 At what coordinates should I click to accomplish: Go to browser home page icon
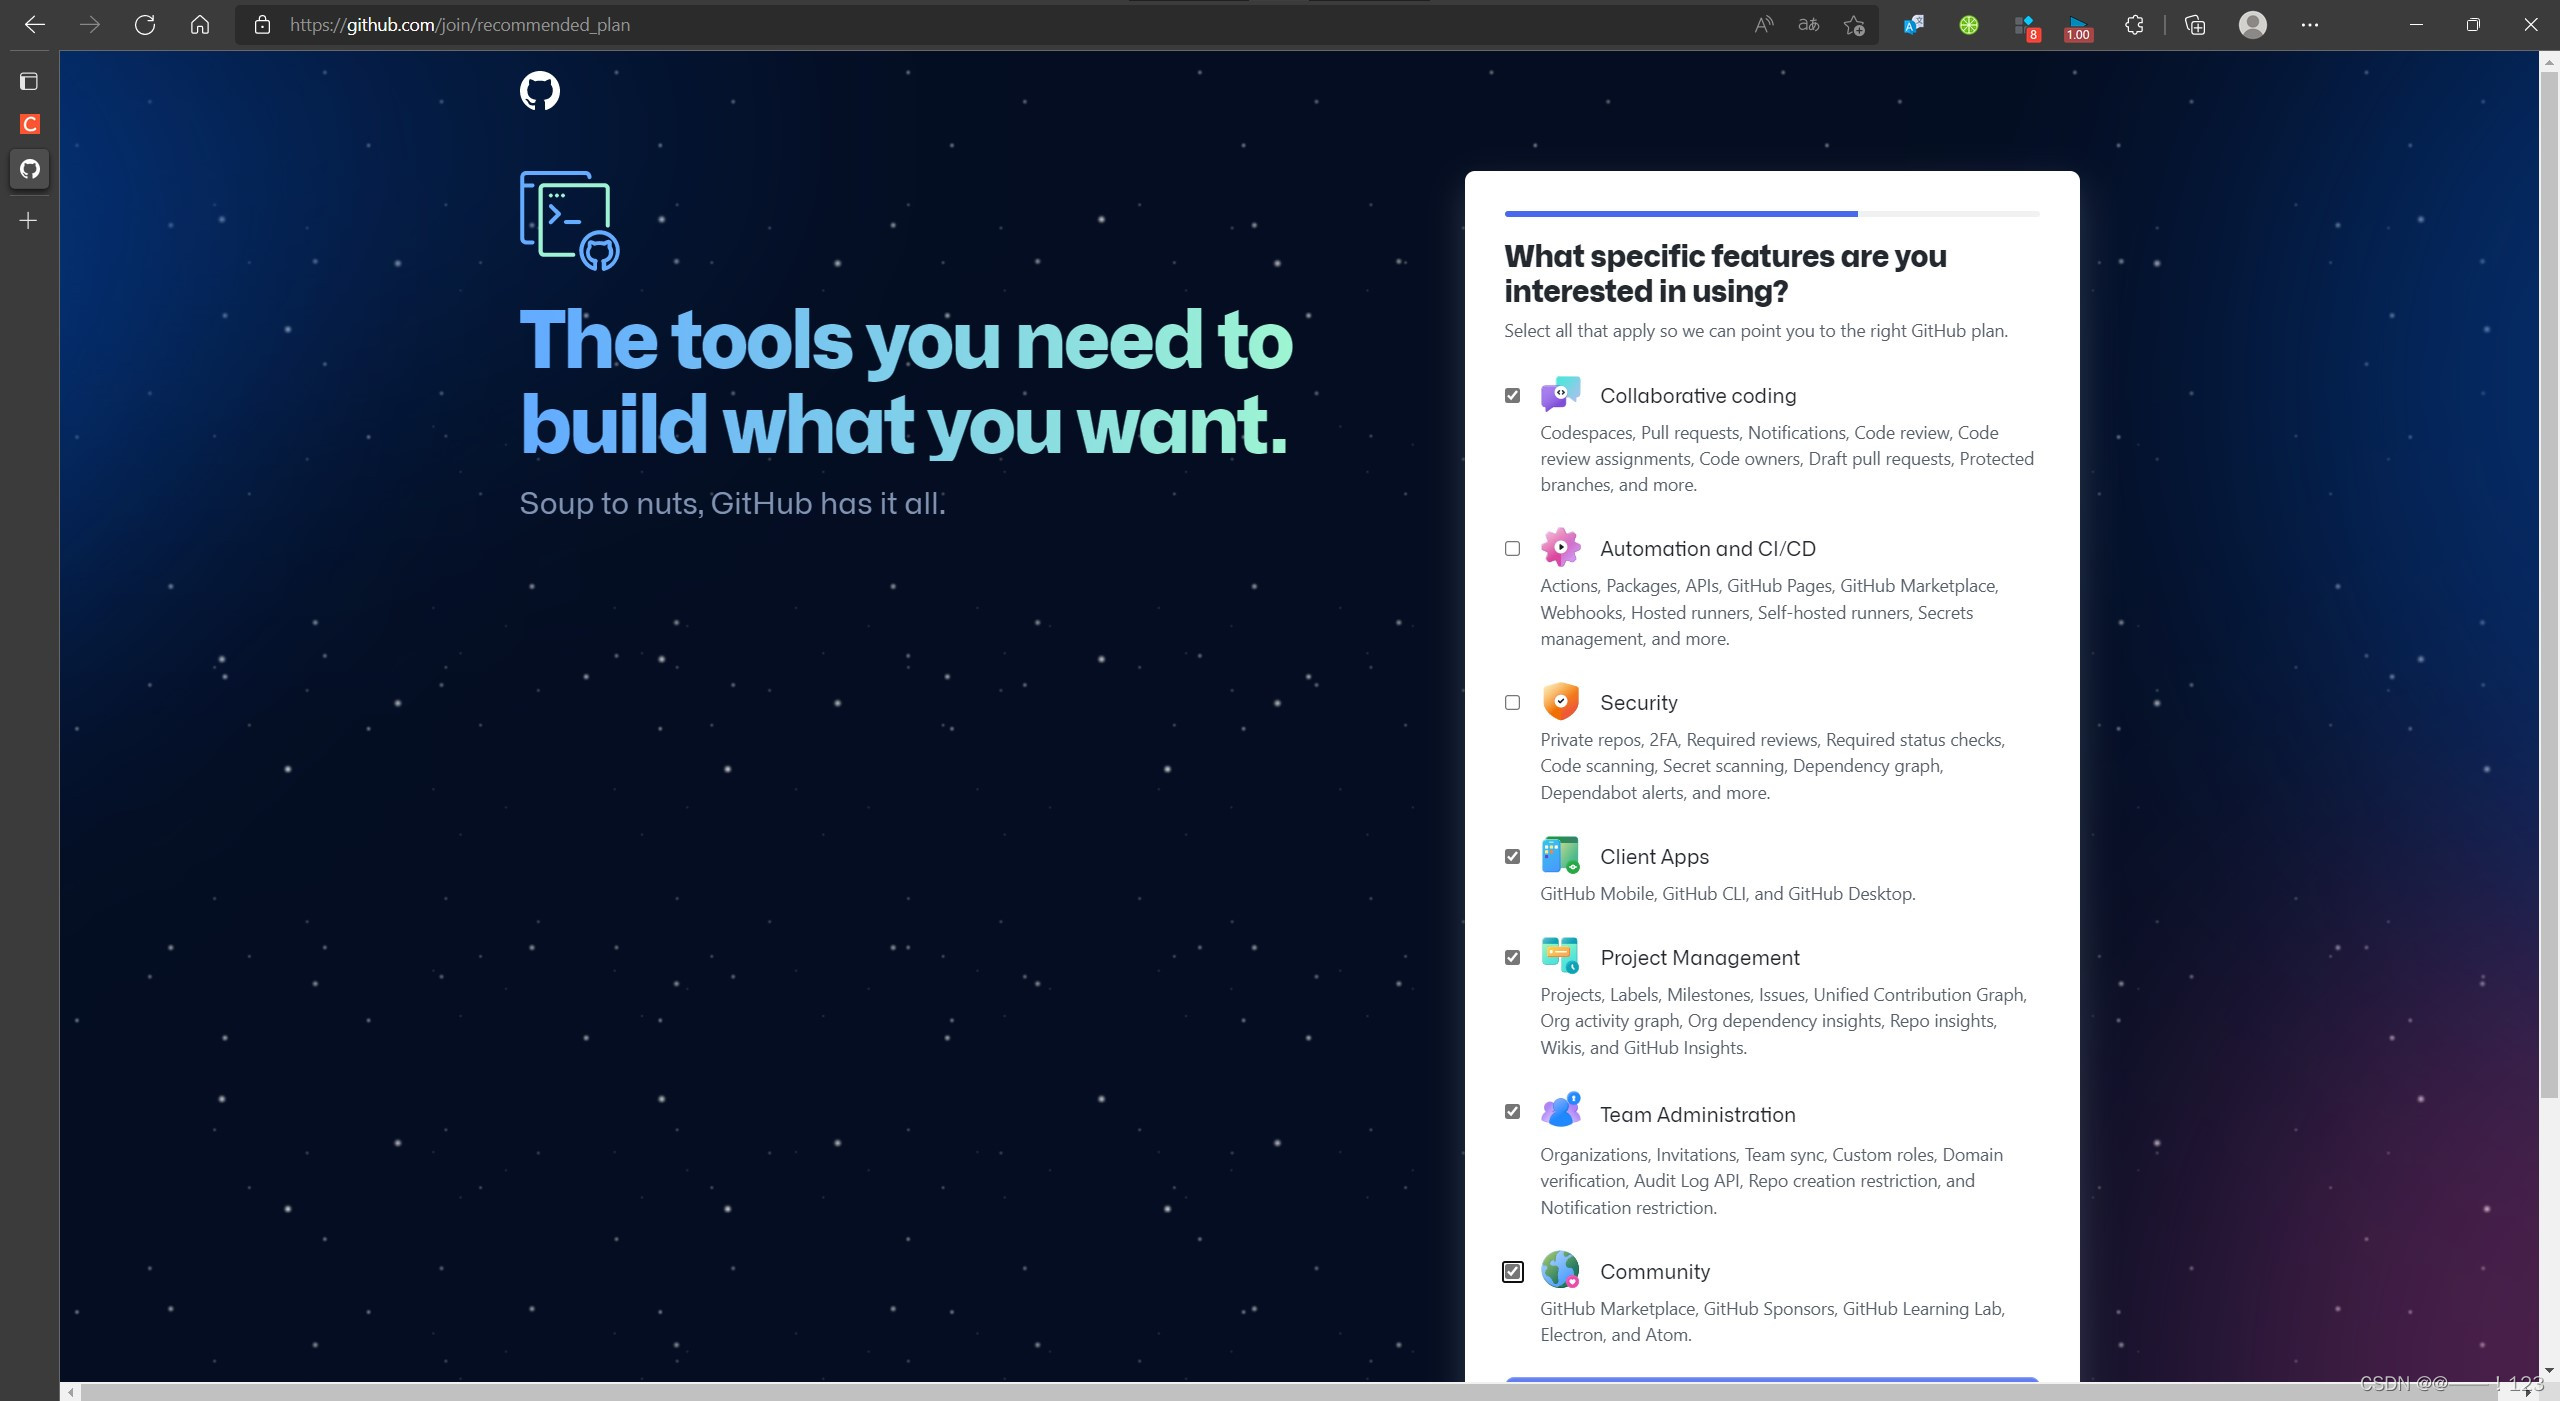click(x=200, y=25)
